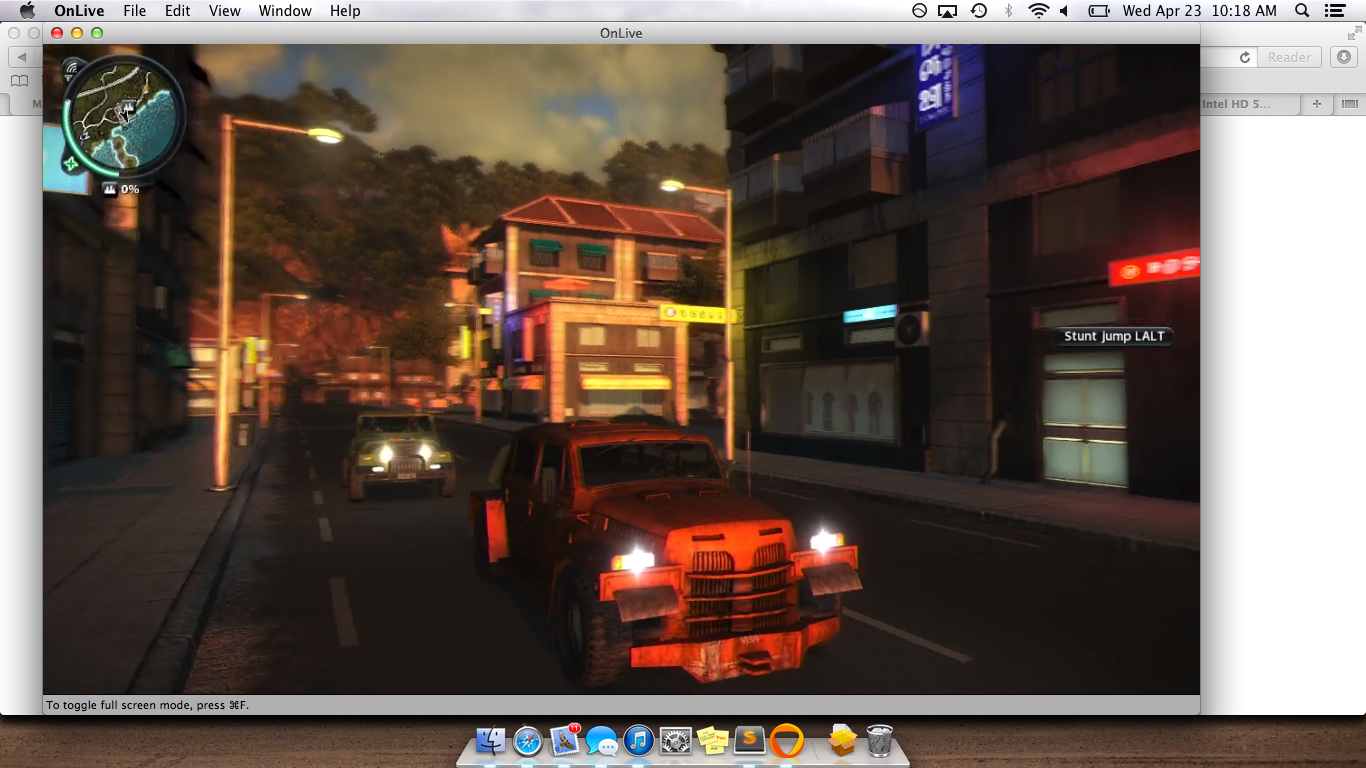The width and height of the screenshot is (1366, 768).
Task: Open Mail with 11 unread badge
Action: point(565,741)
